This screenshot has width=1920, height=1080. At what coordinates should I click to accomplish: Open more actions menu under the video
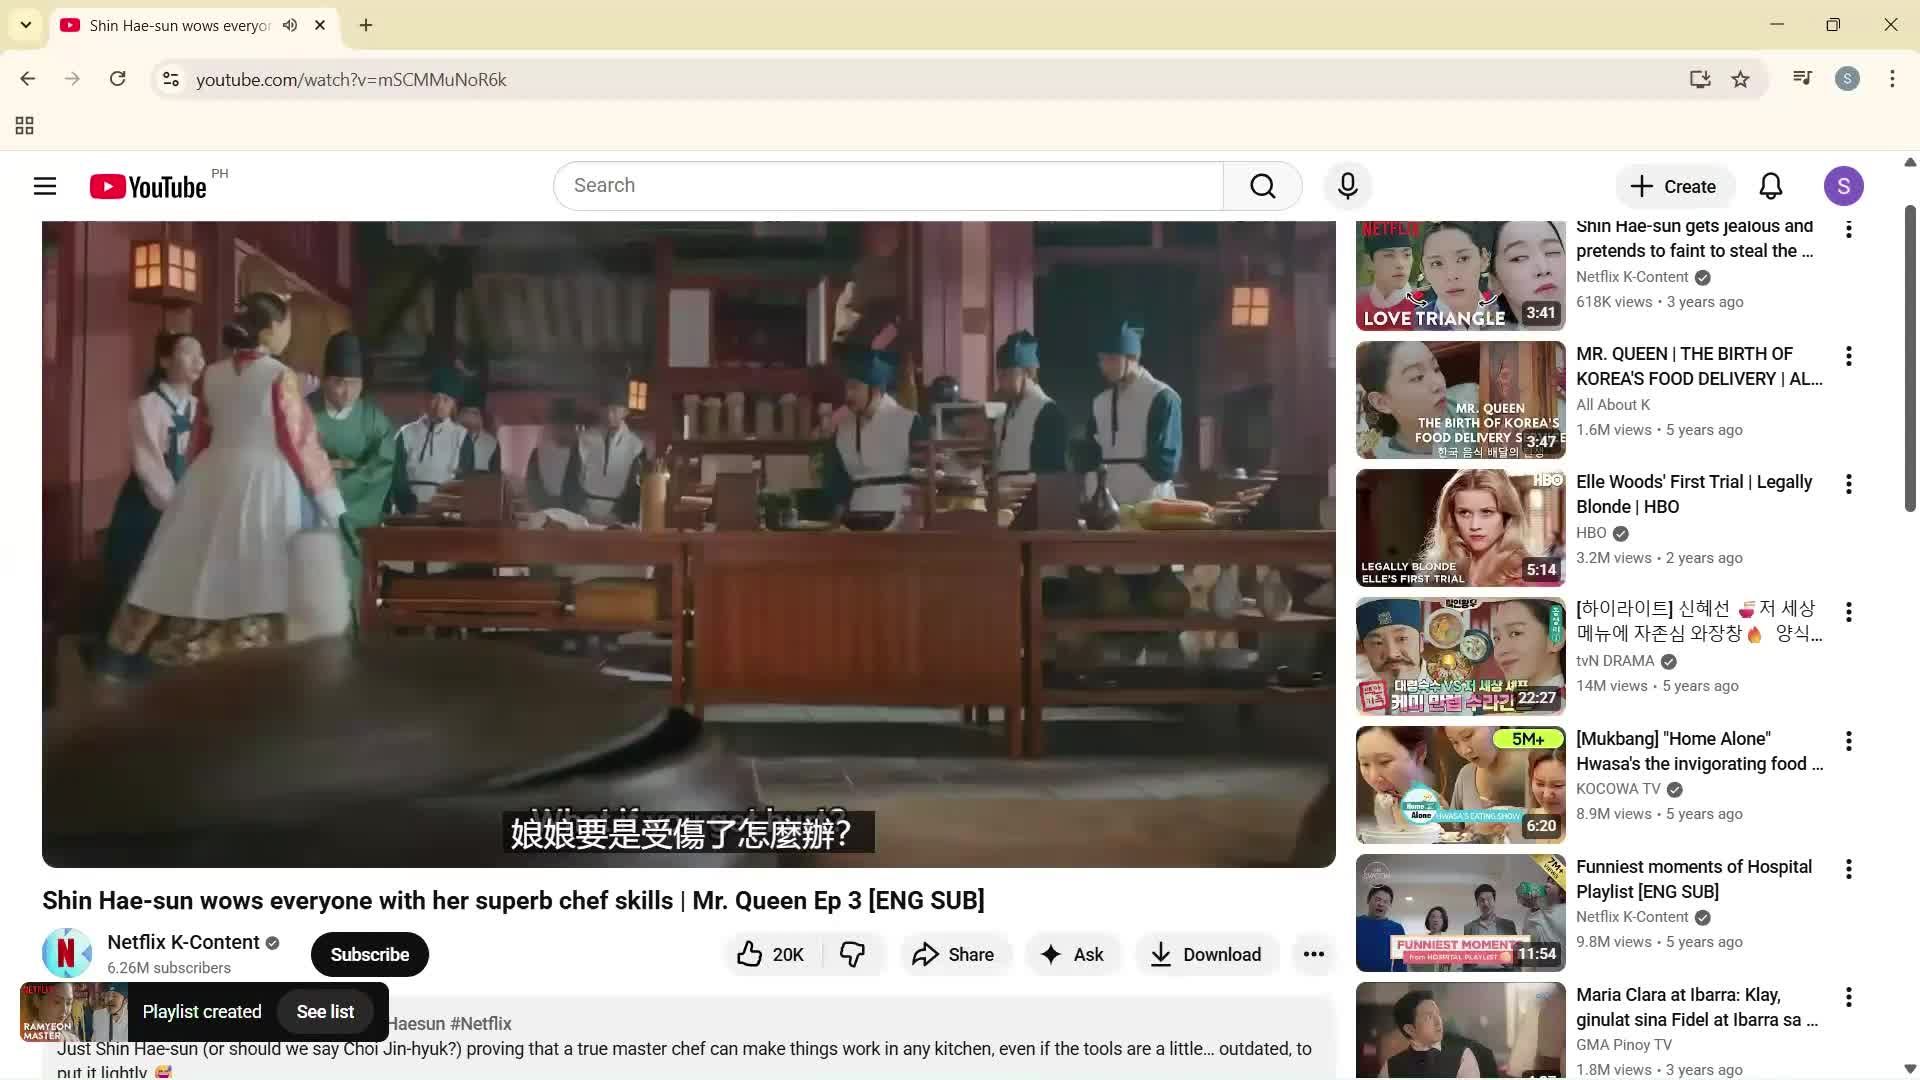tap(1314, 954)
